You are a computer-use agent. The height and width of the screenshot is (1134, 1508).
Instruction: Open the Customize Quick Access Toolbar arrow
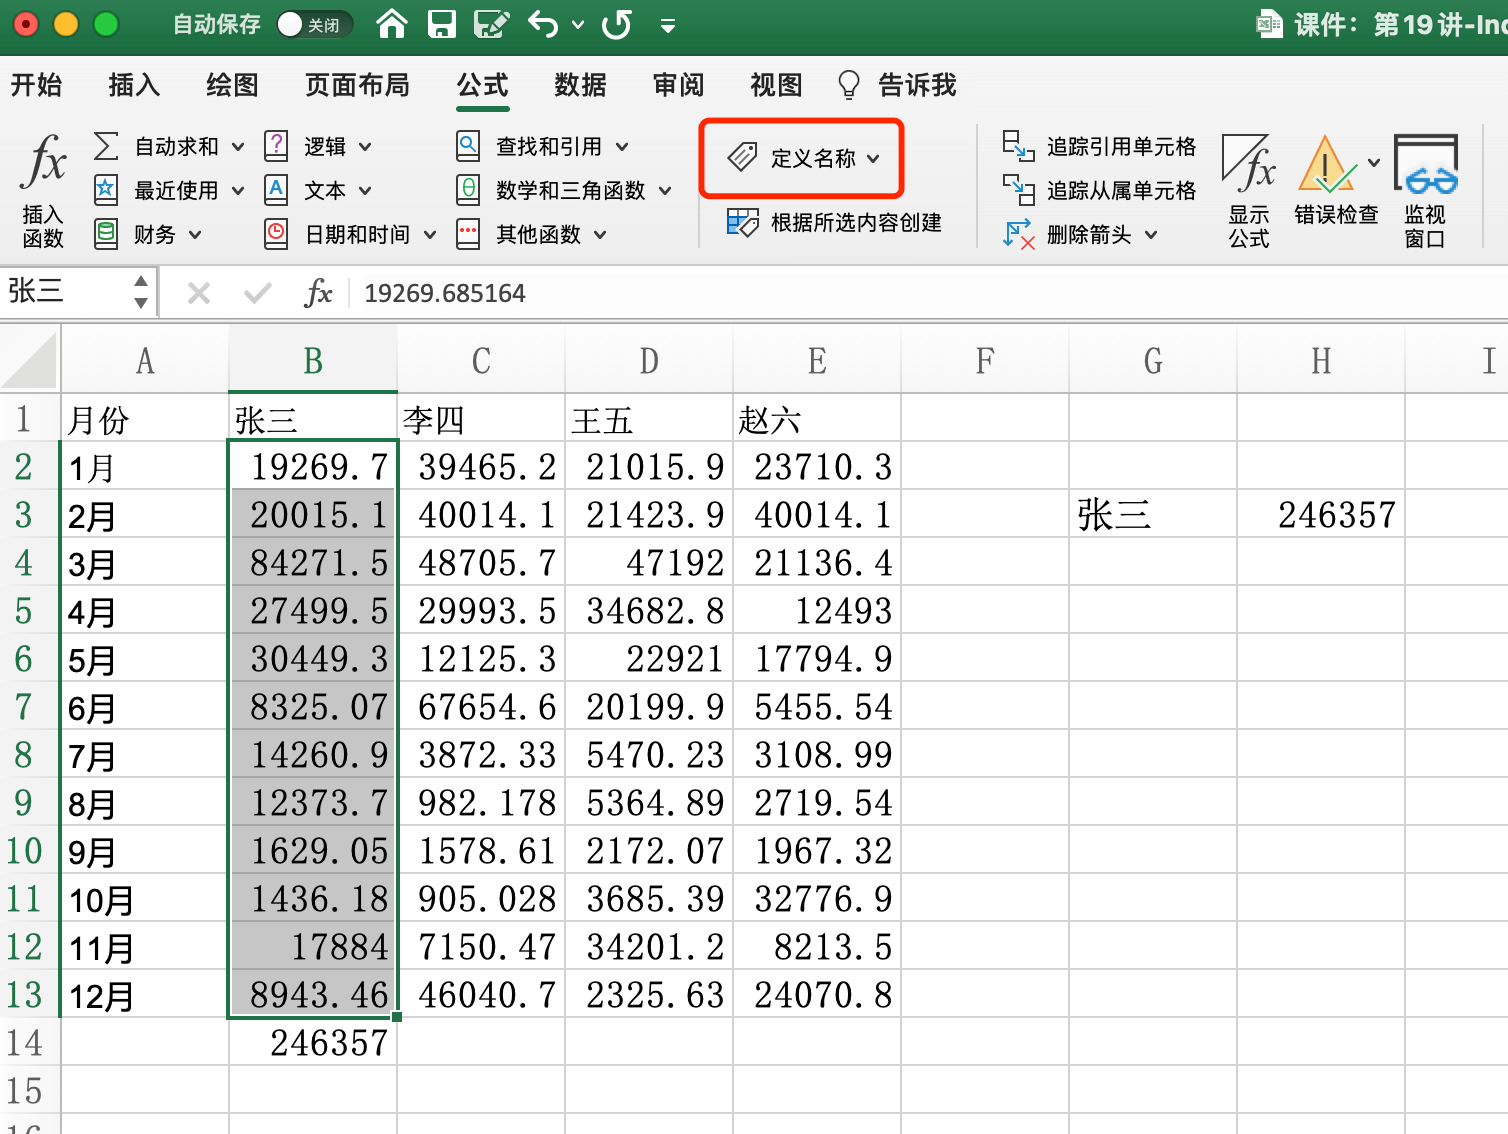[x=668, y=24]
